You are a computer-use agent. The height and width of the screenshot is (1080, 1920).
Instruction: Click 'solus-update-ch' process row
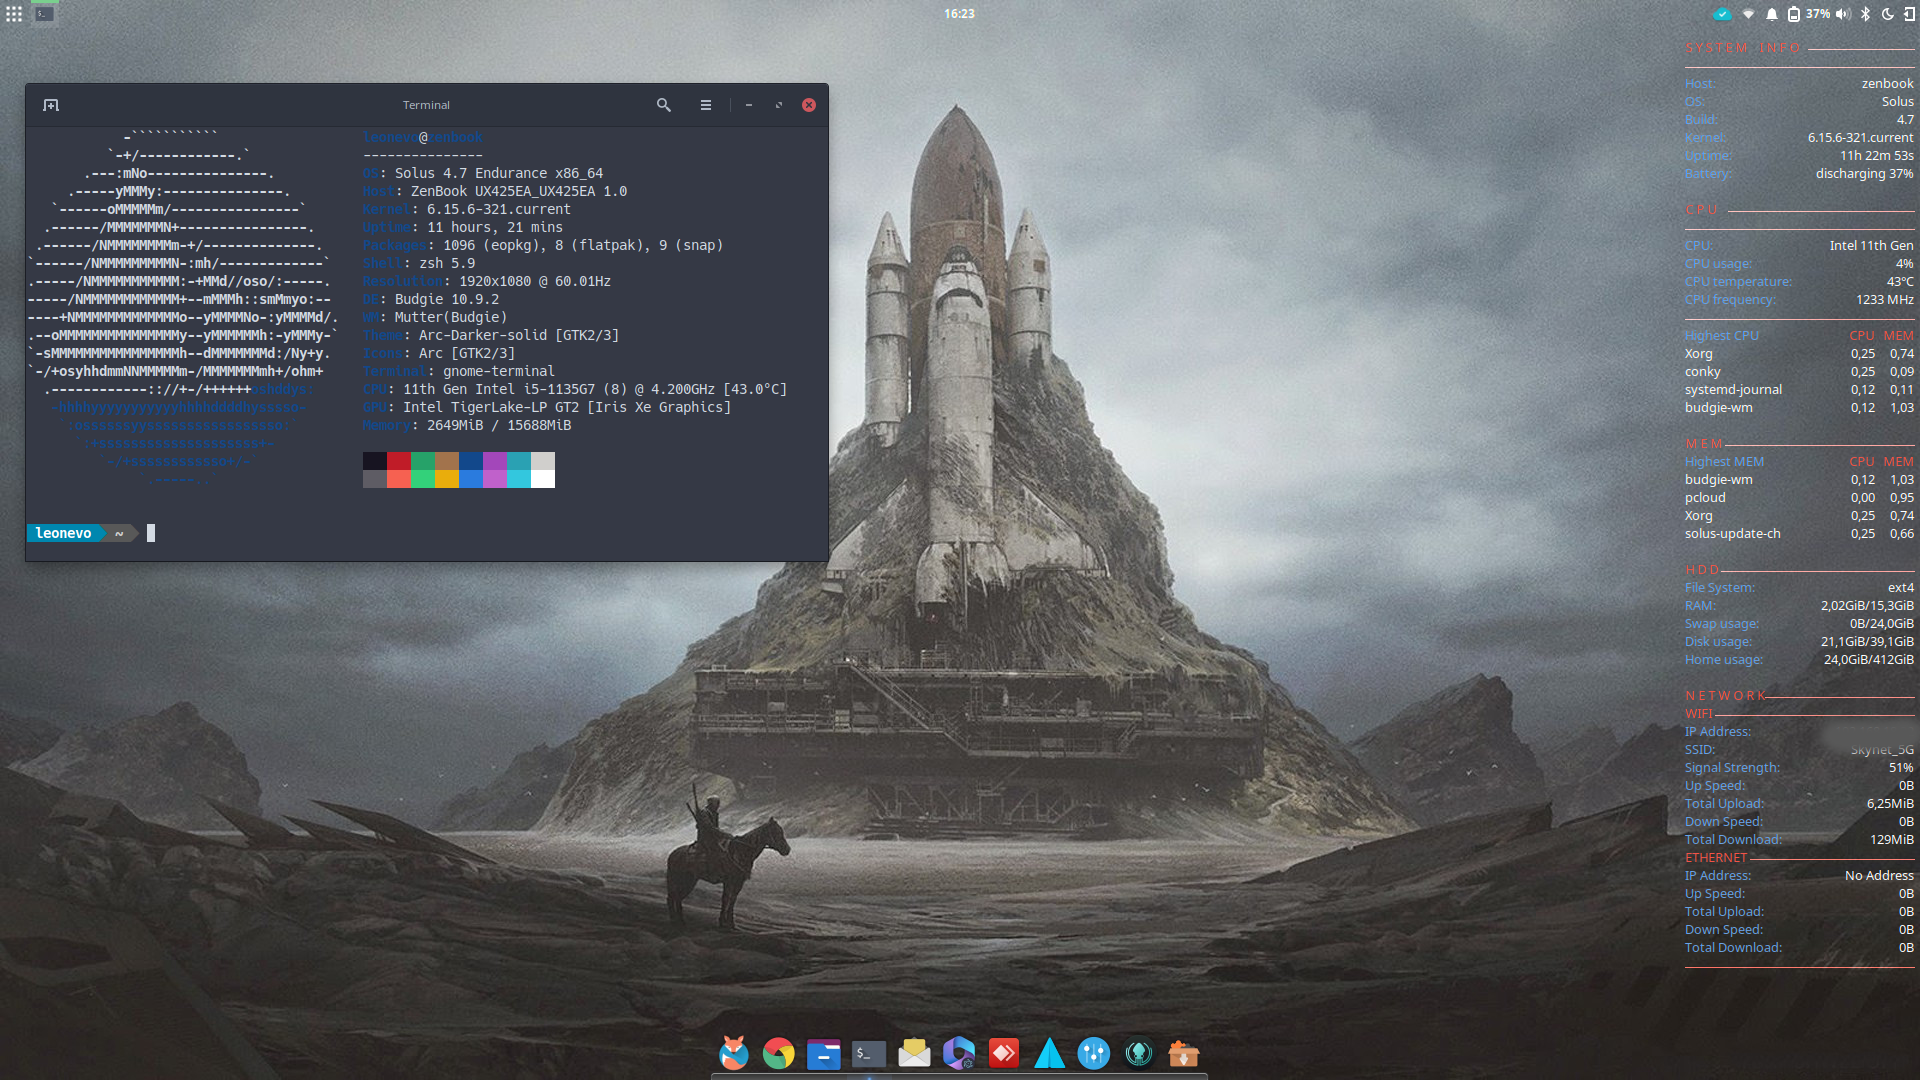coord(1799,534)
